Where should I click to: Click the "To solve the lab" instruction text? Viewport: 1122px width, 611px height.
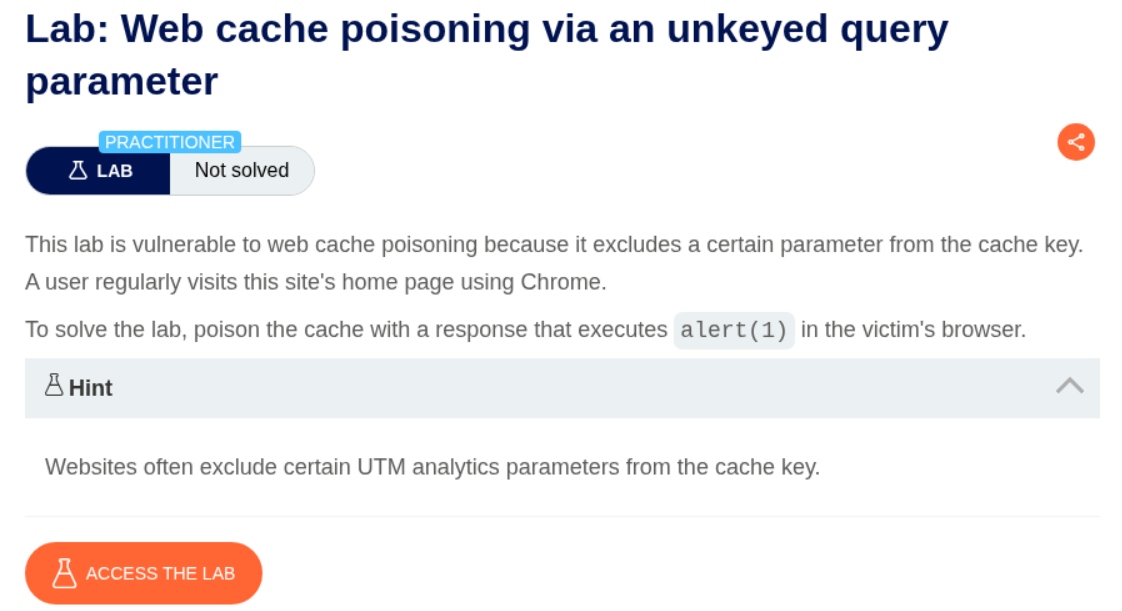[x=345, y=330]
